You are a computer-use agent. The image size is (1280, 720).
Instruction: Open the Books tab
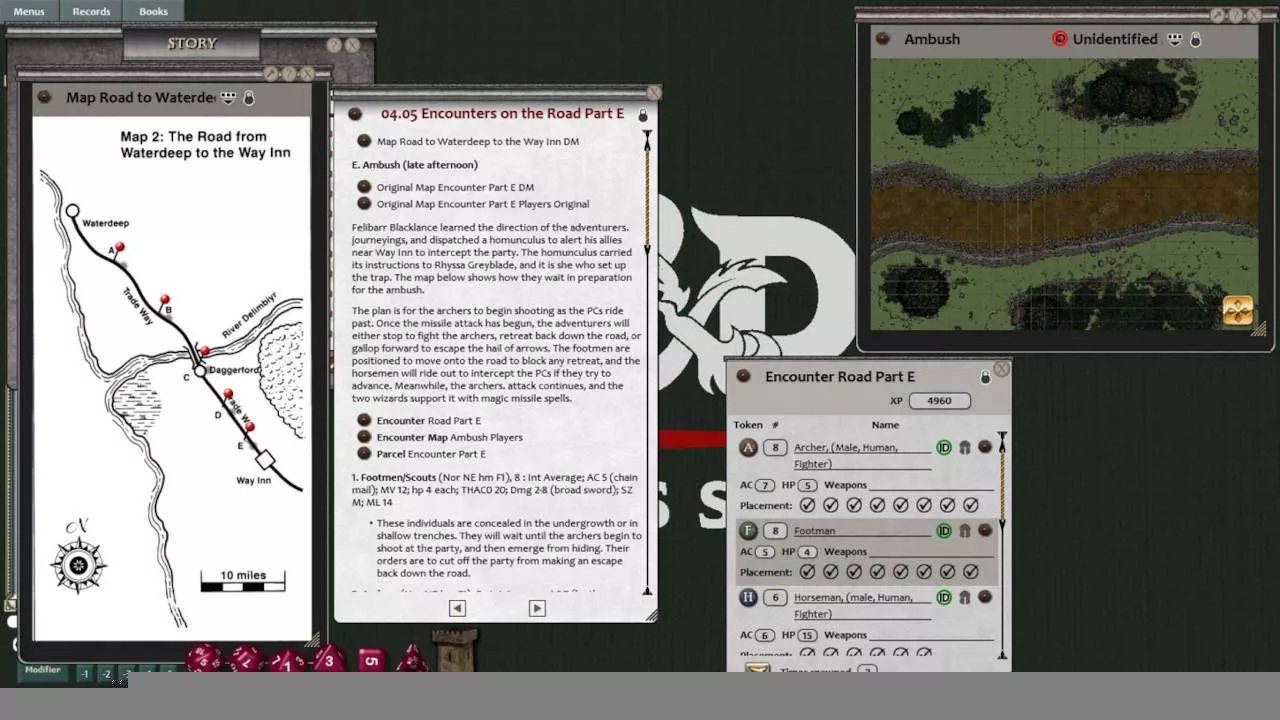point(153,11)
